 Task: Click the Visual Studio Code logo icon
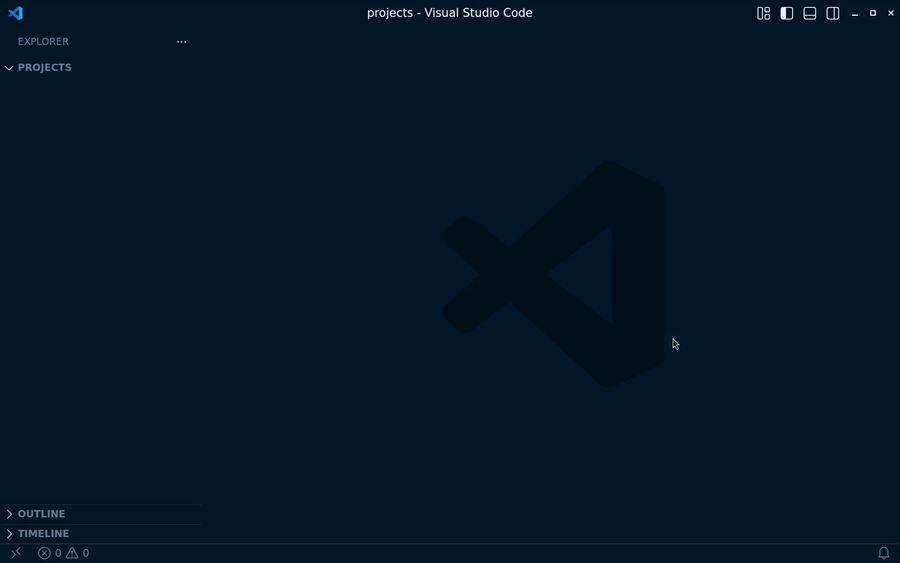tap(15, 13)
